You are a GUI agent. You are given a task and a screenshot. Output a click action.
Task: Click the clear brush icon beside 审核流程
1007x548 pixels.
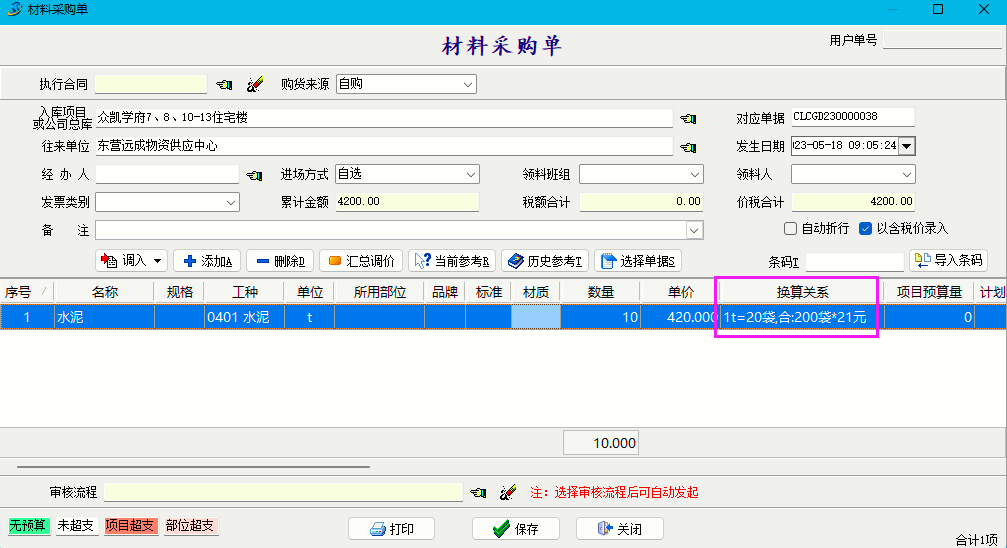[x=508, y=493]
